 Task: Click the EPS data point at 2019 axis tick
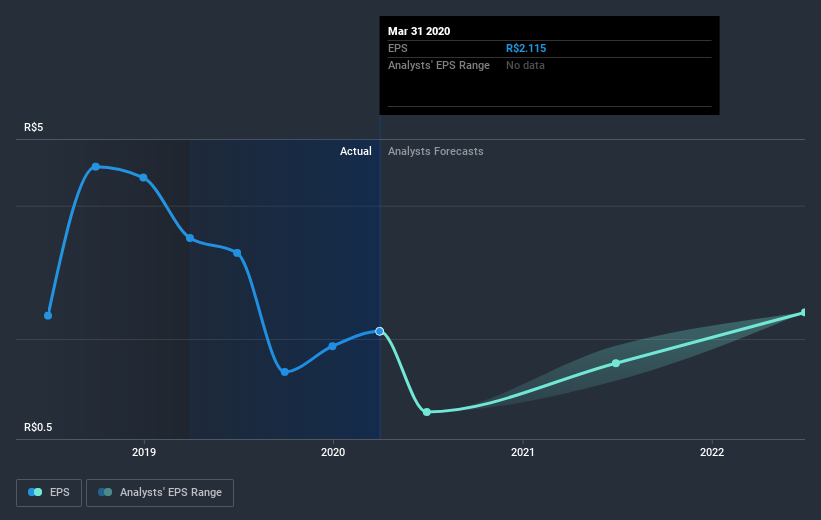(x=143, y=178)
